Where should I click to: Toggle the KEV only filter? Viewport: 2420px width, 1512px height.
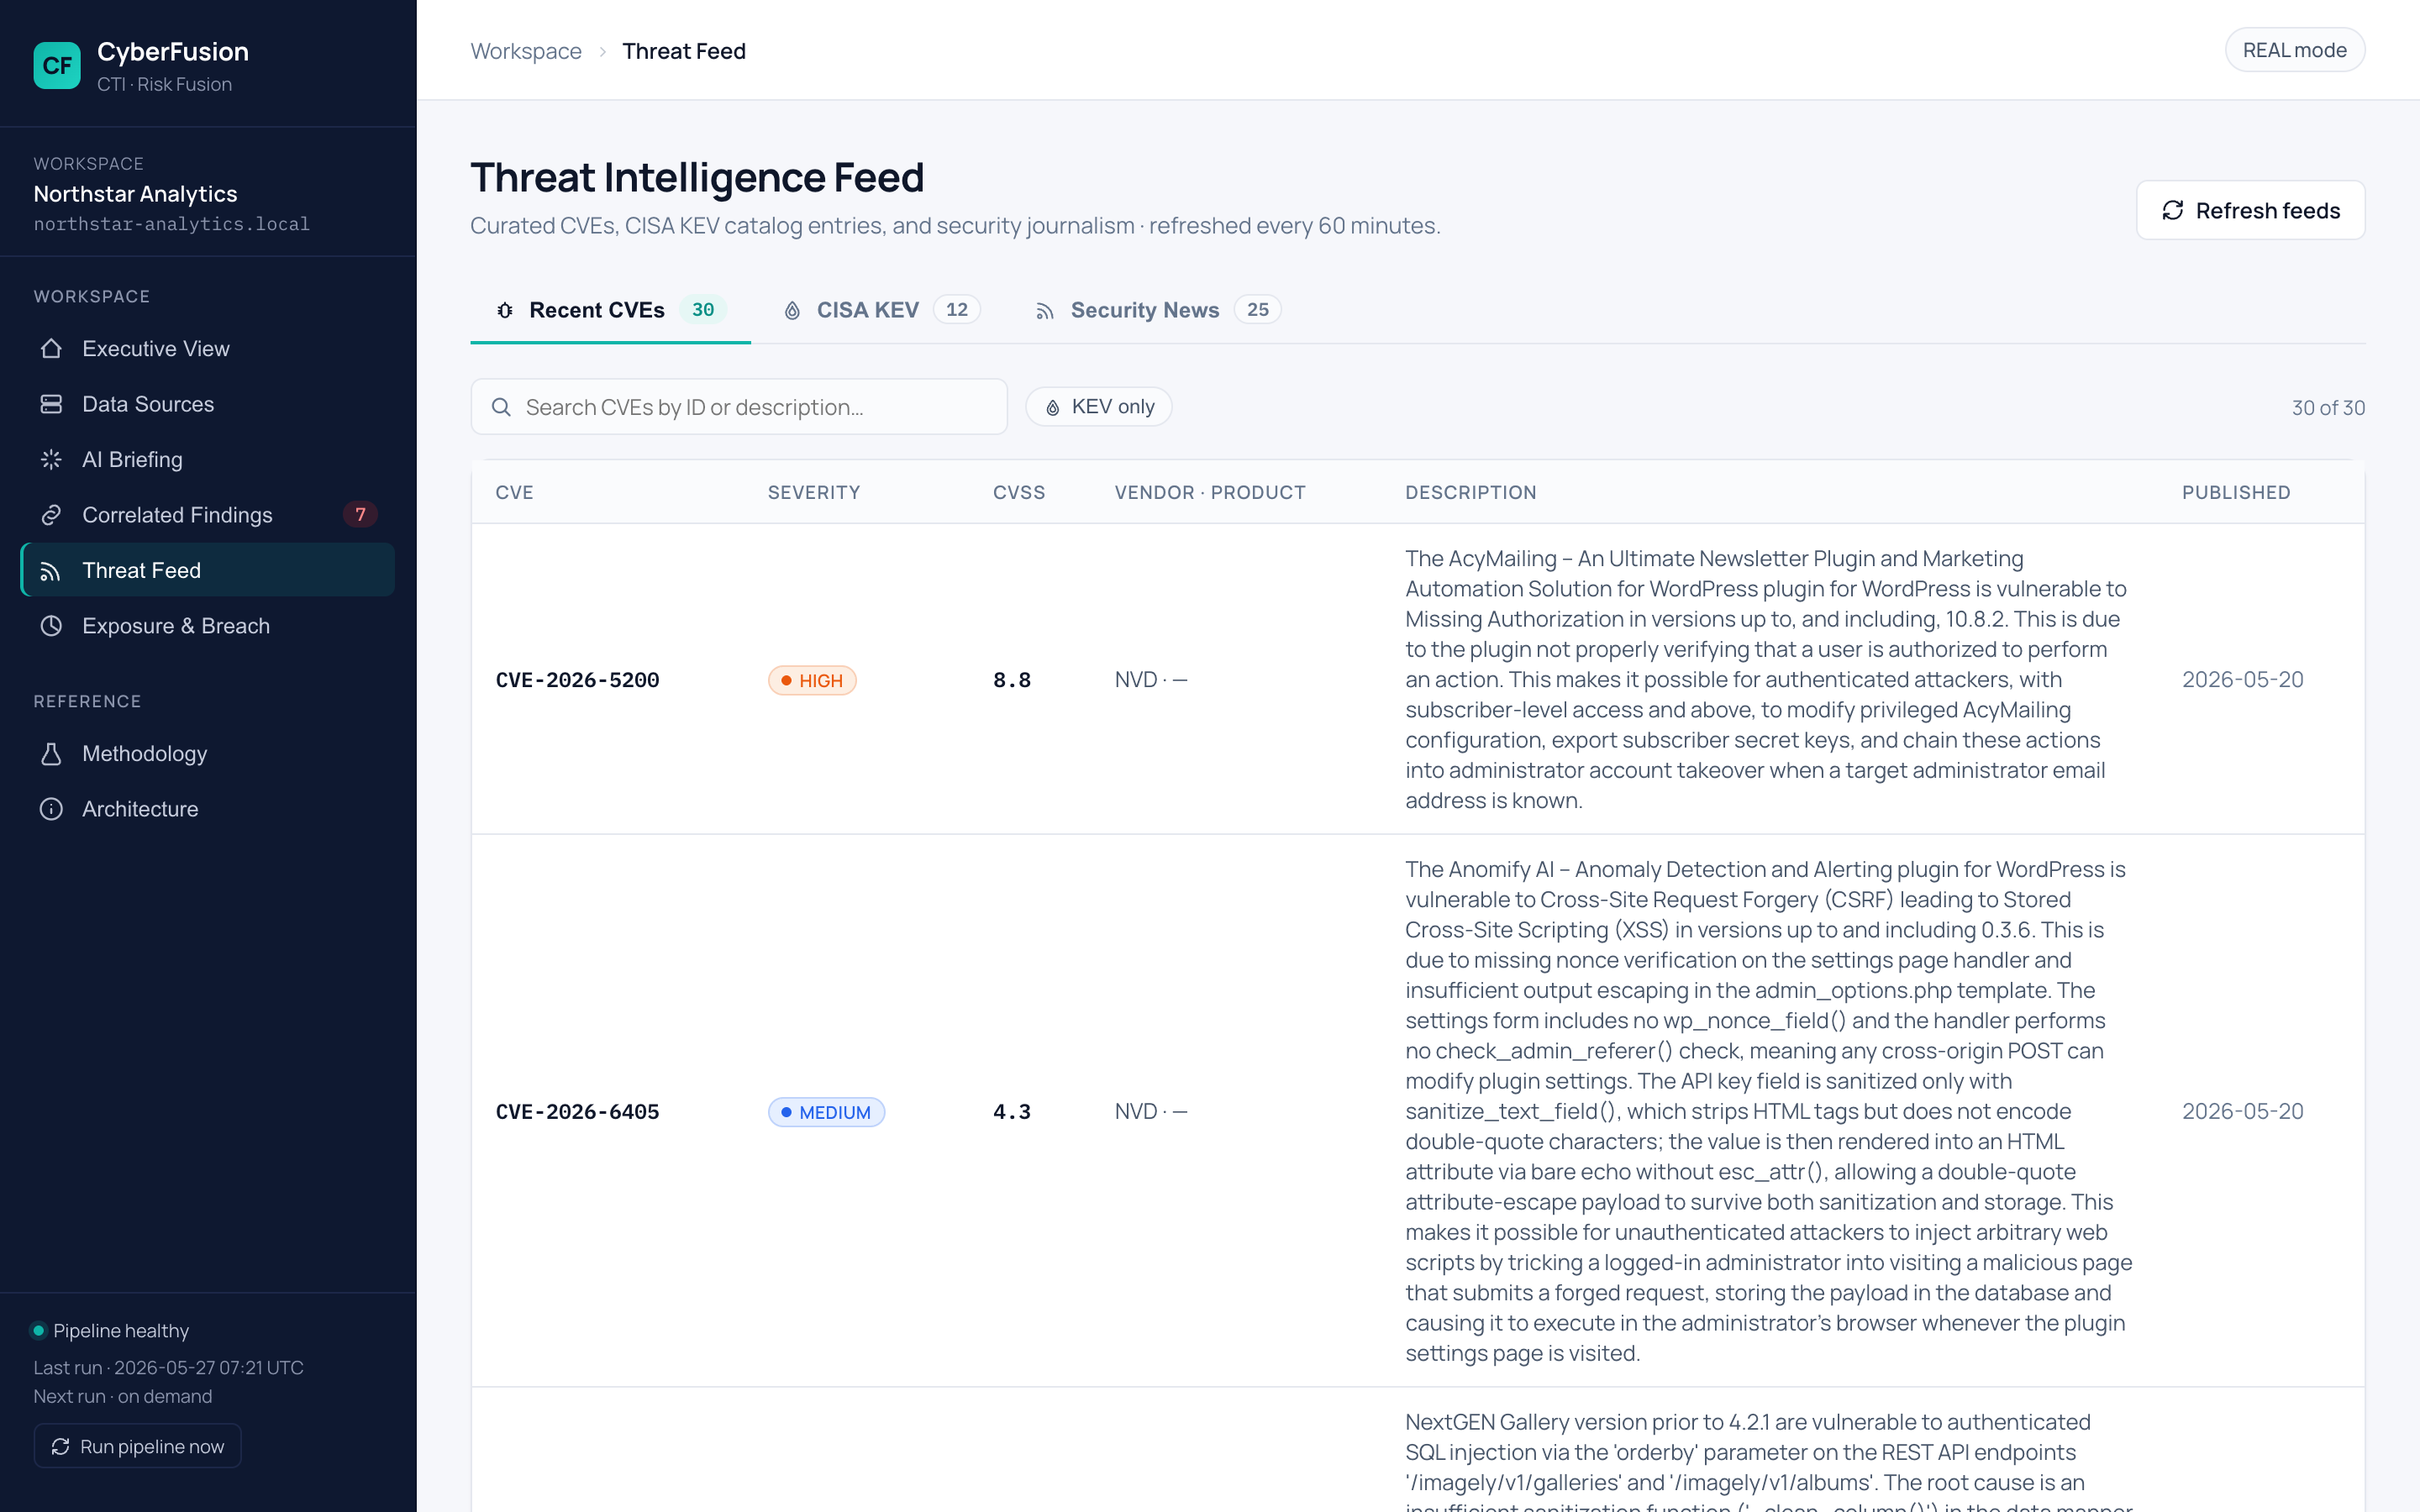click(1099, 407)
